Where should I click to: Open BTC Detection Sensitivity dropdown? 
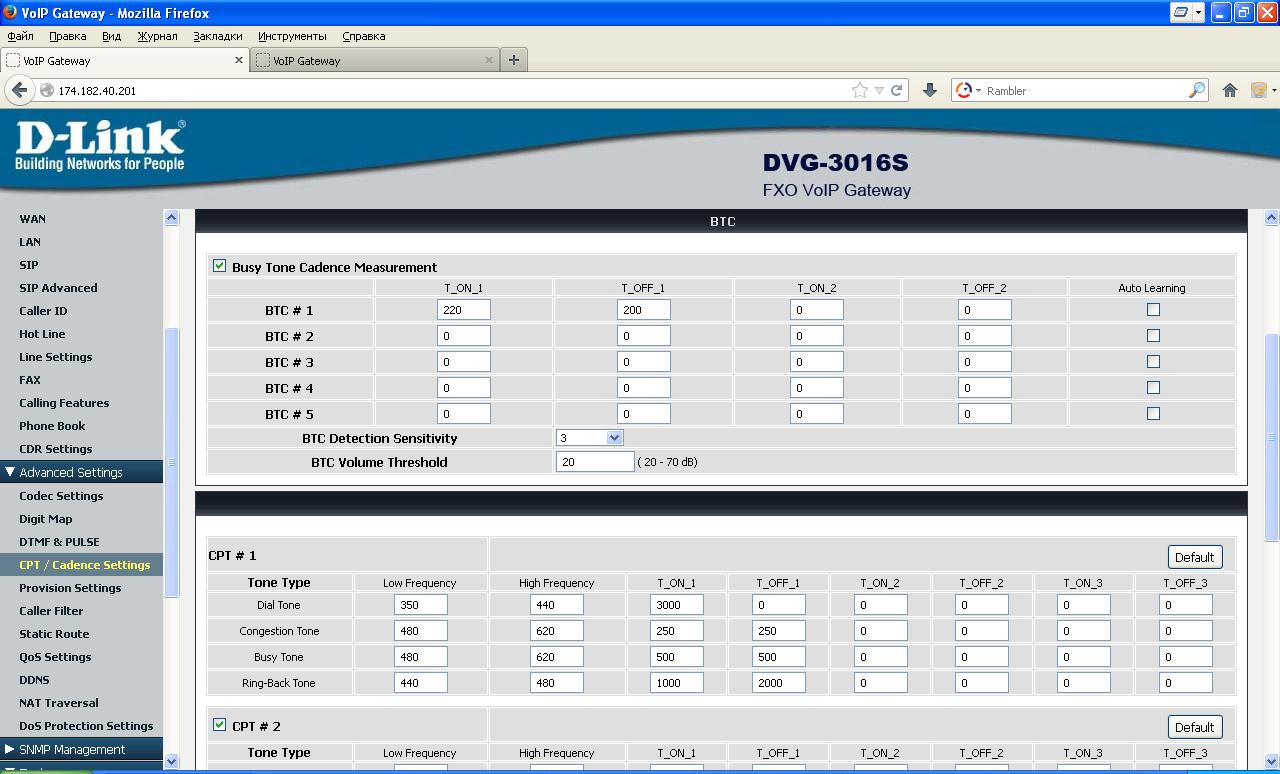[614, 438]
